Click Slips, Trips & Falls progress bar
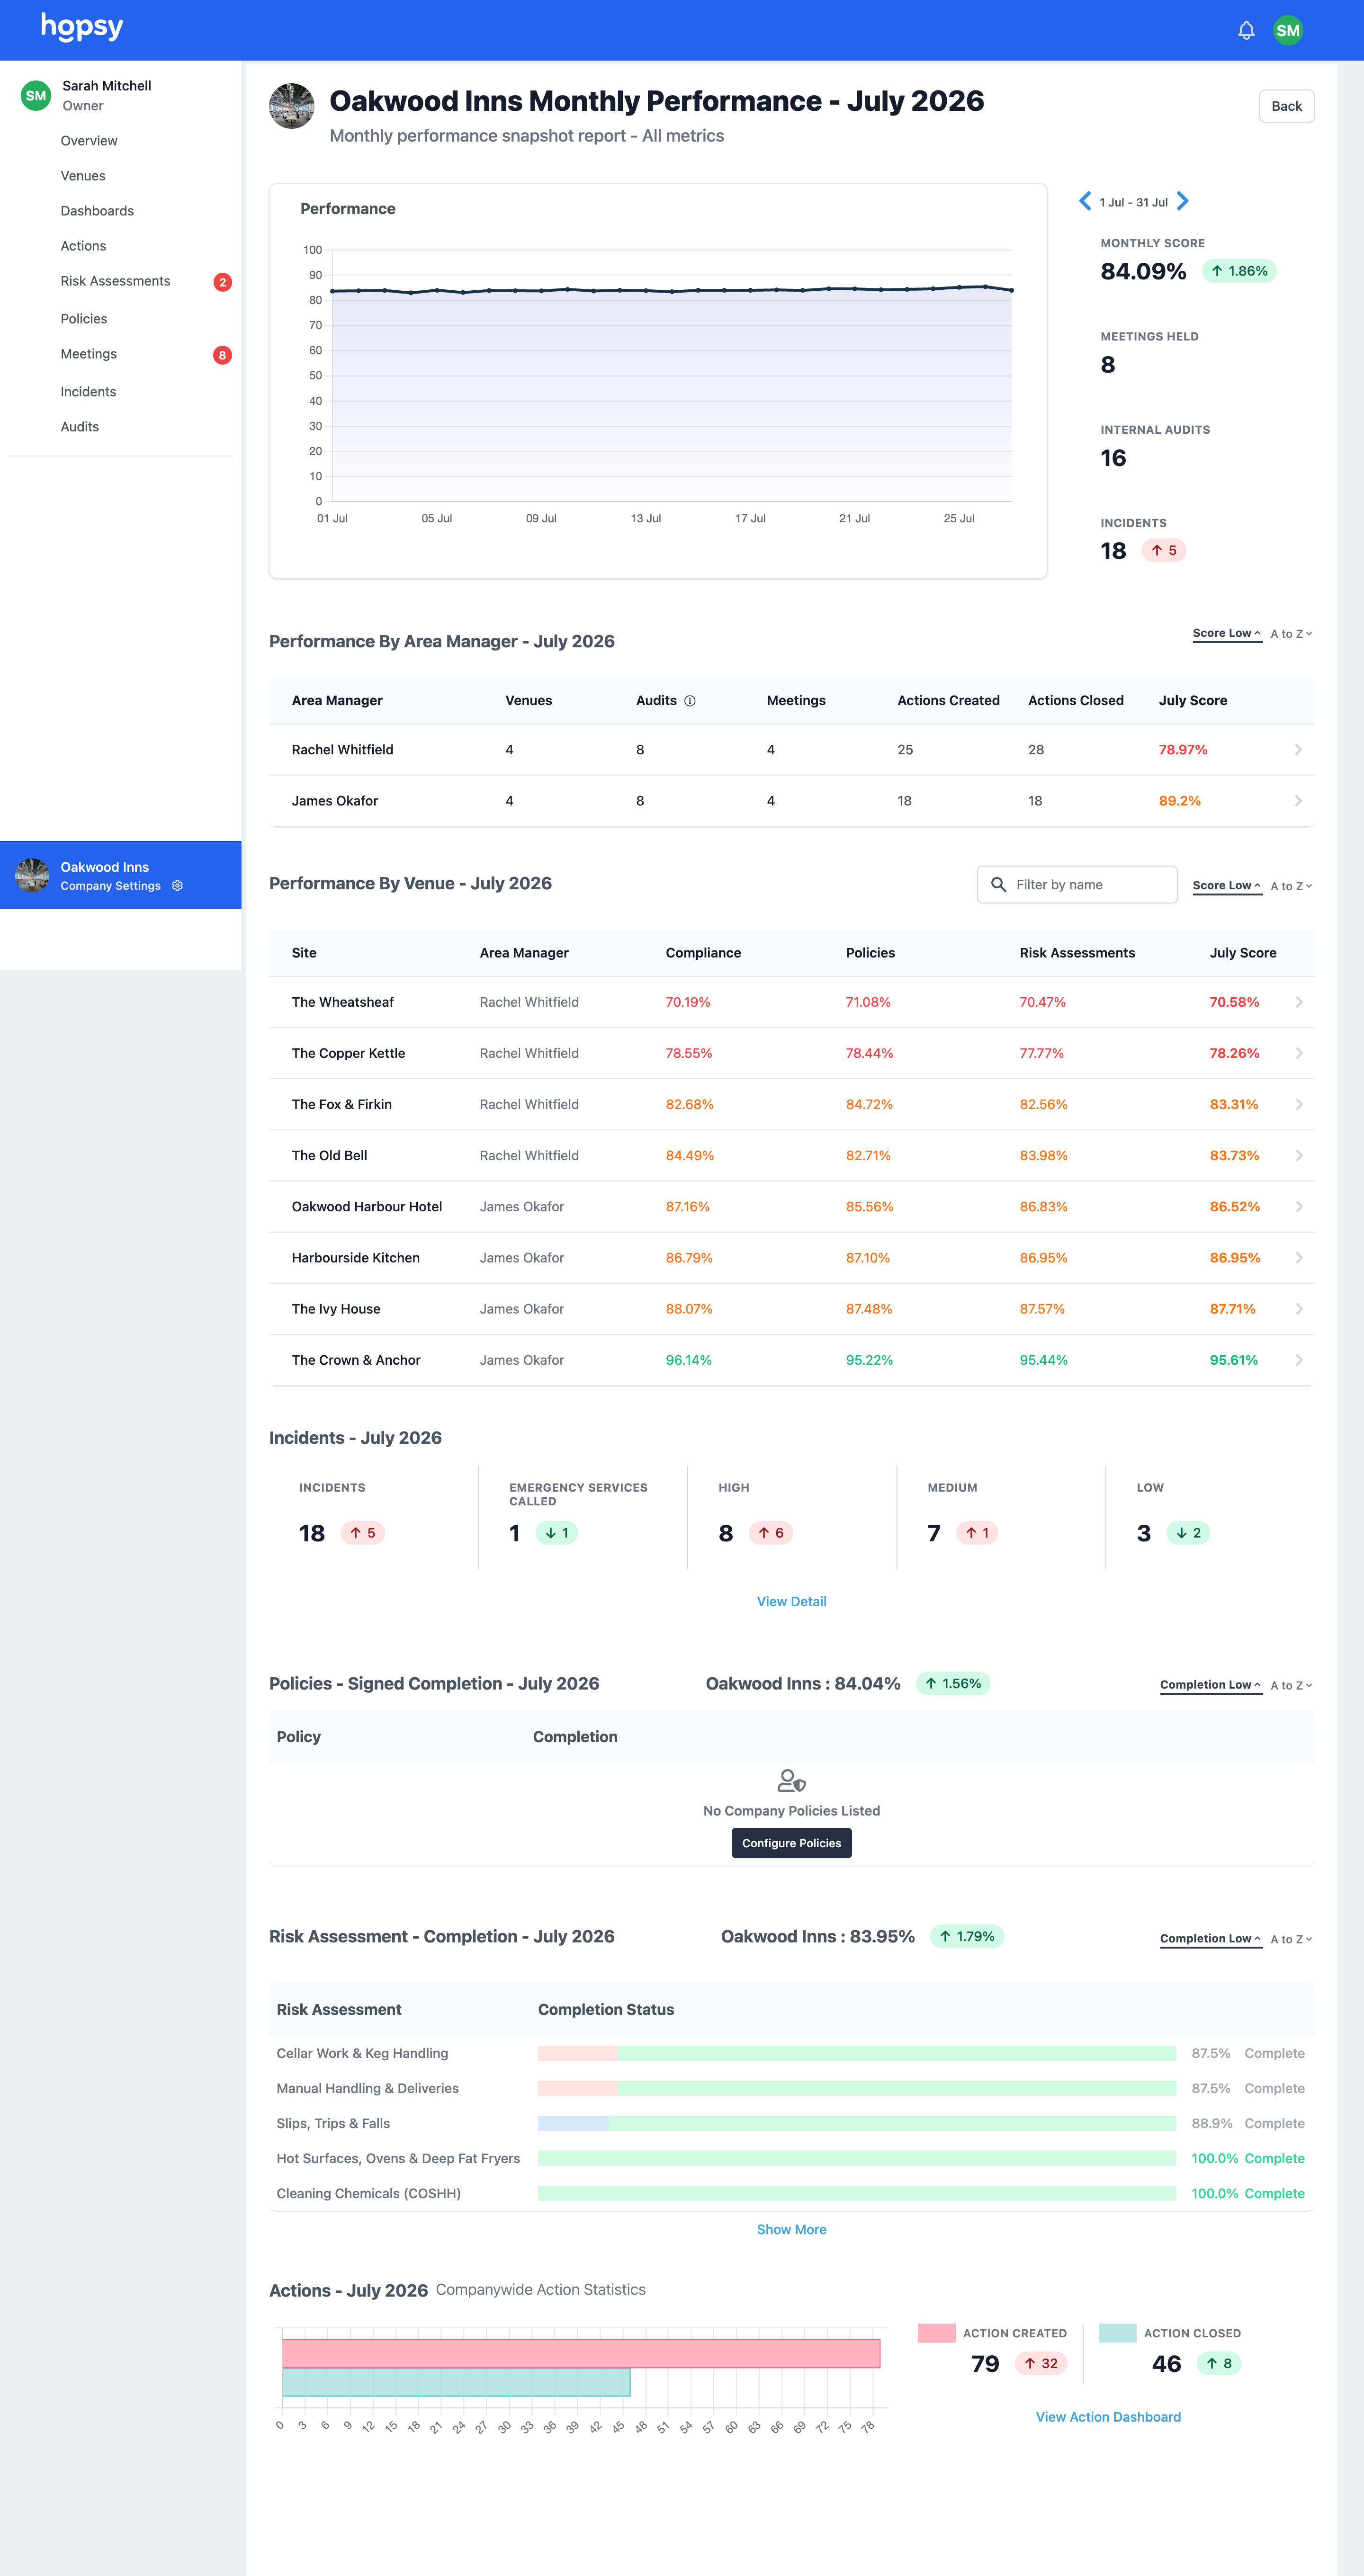Viewport: 1364px width, 2576px height. 857,2123
